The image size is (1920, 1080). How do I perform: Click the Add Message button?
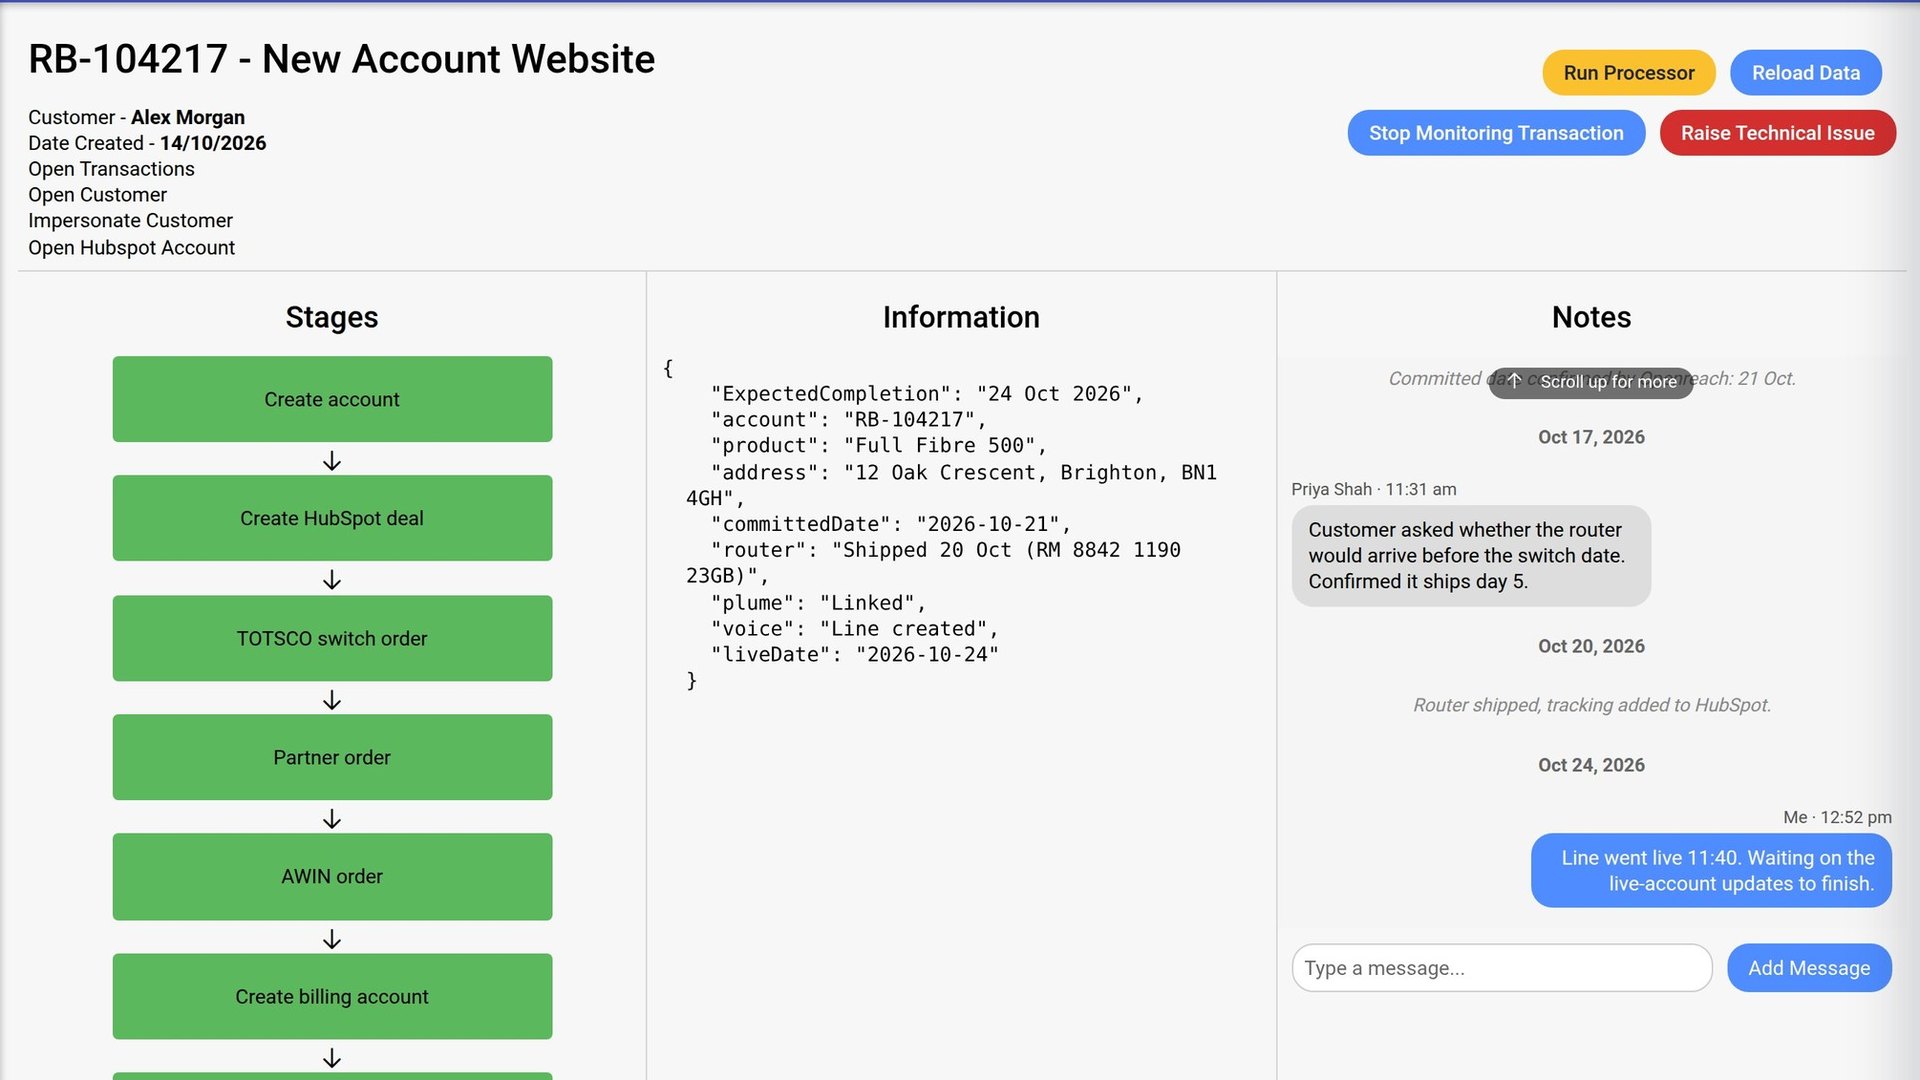point(1809,968)
